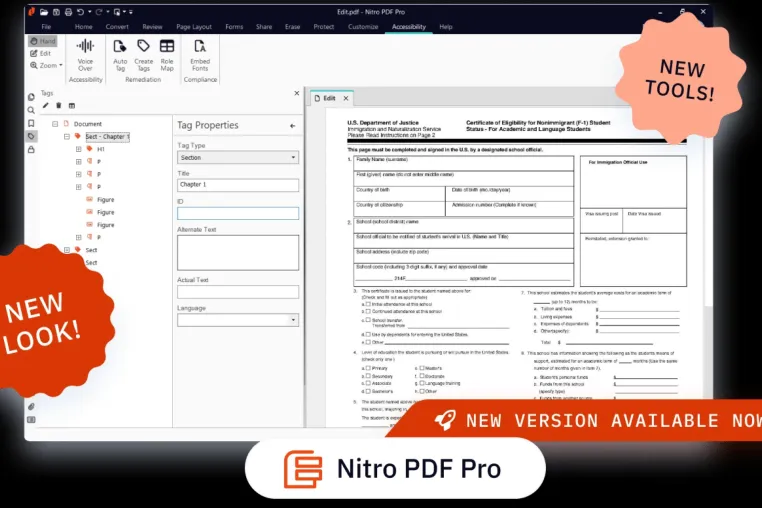Viewport: 762px width, 508px height.
Task: Open the Security lock pane in sidebar
Action: (x=31, y=150)
